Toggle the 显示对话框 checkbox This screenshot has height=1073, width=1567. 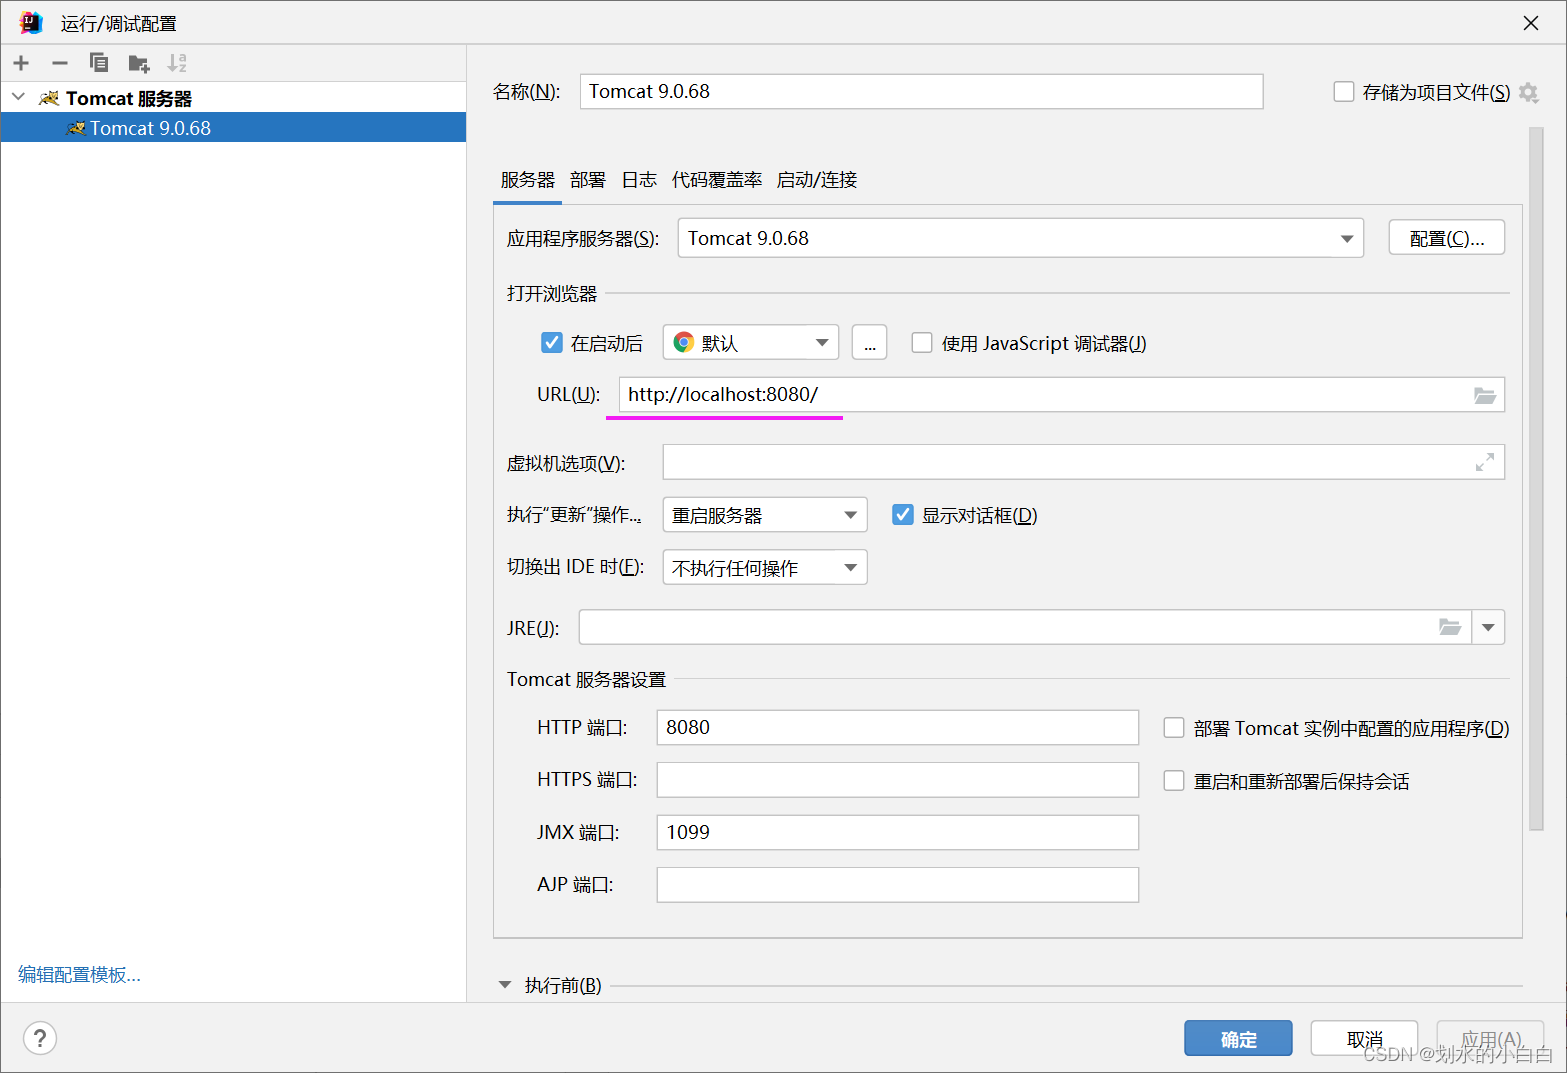pos(903,515)
